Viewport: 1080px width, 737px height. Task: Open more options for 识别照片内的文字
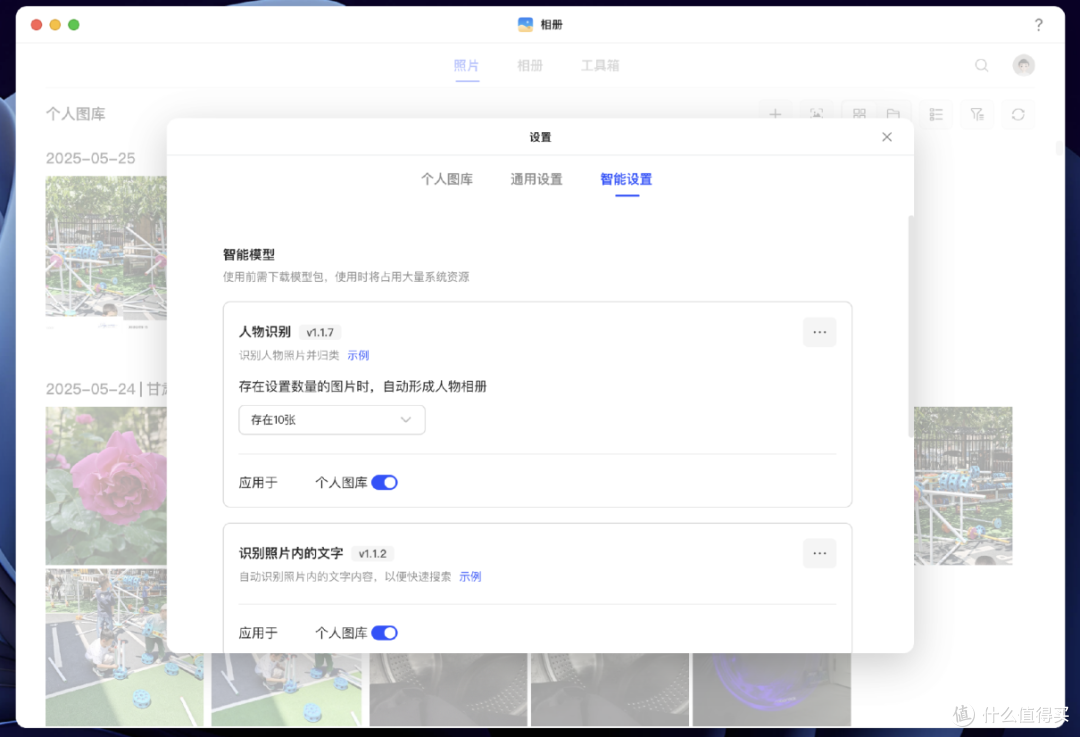pyautogui.click(x=820, y=553)
